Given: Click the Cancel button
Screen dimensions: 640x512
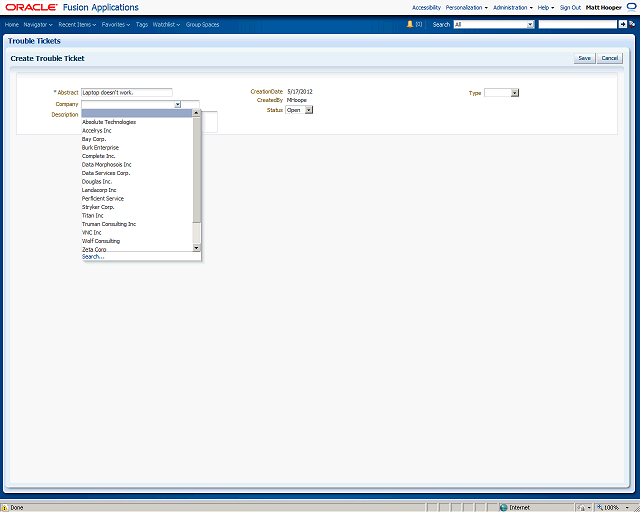Looking at the screenshot, I should pos(610,58).
